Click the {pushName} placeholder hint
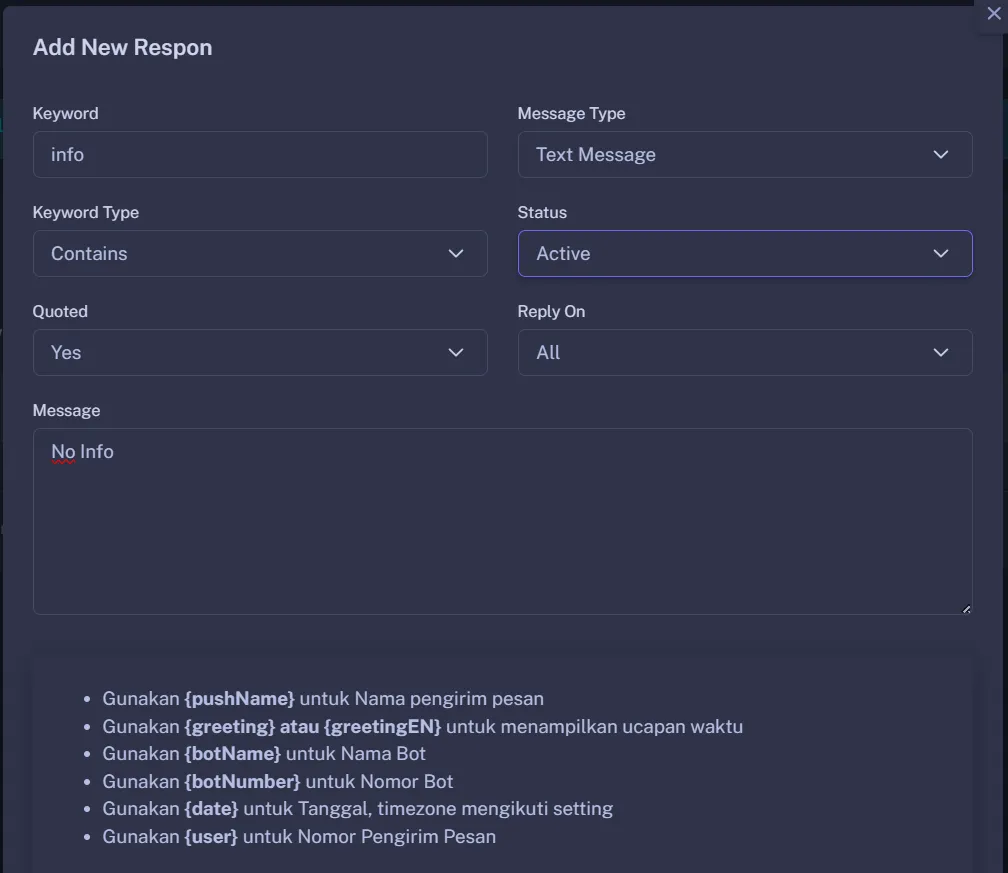The image size is (1008, 873). 239,699
